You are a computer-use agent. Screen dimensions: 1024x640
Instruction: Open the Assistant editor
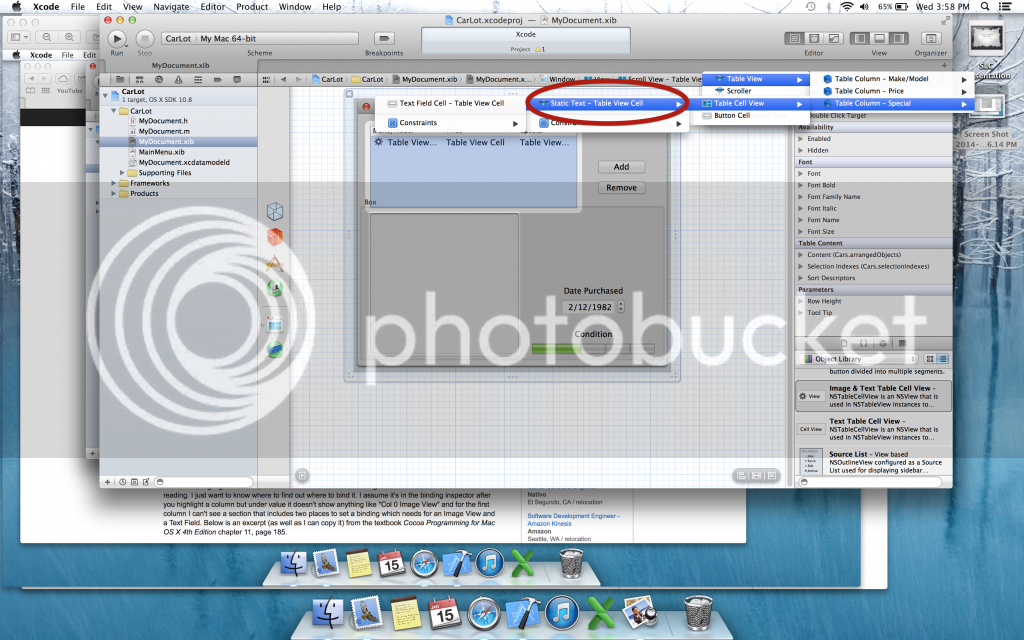click(x=814, y=39)
